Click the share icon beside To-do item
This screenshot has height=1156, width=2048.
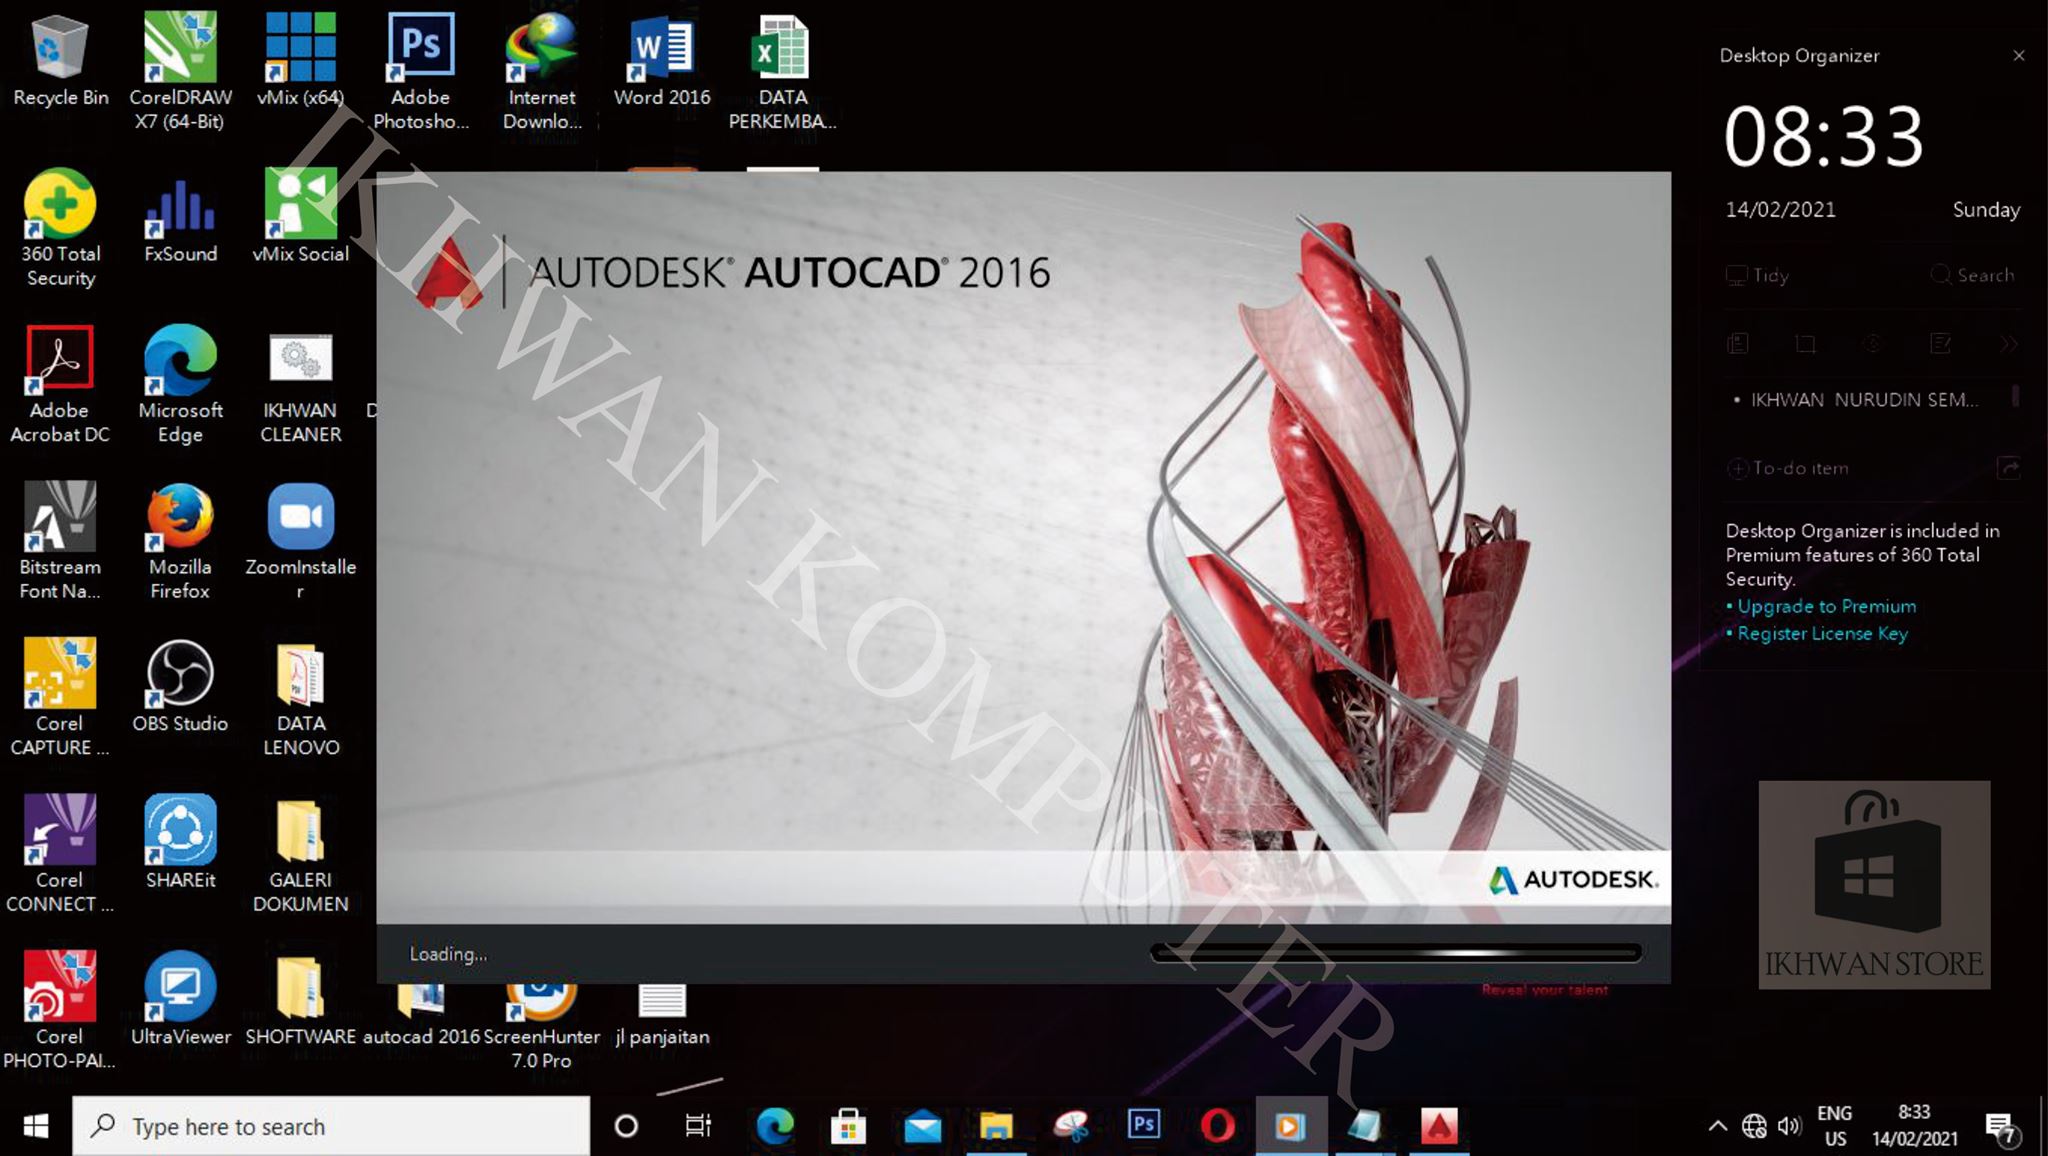pos(2009,467)
